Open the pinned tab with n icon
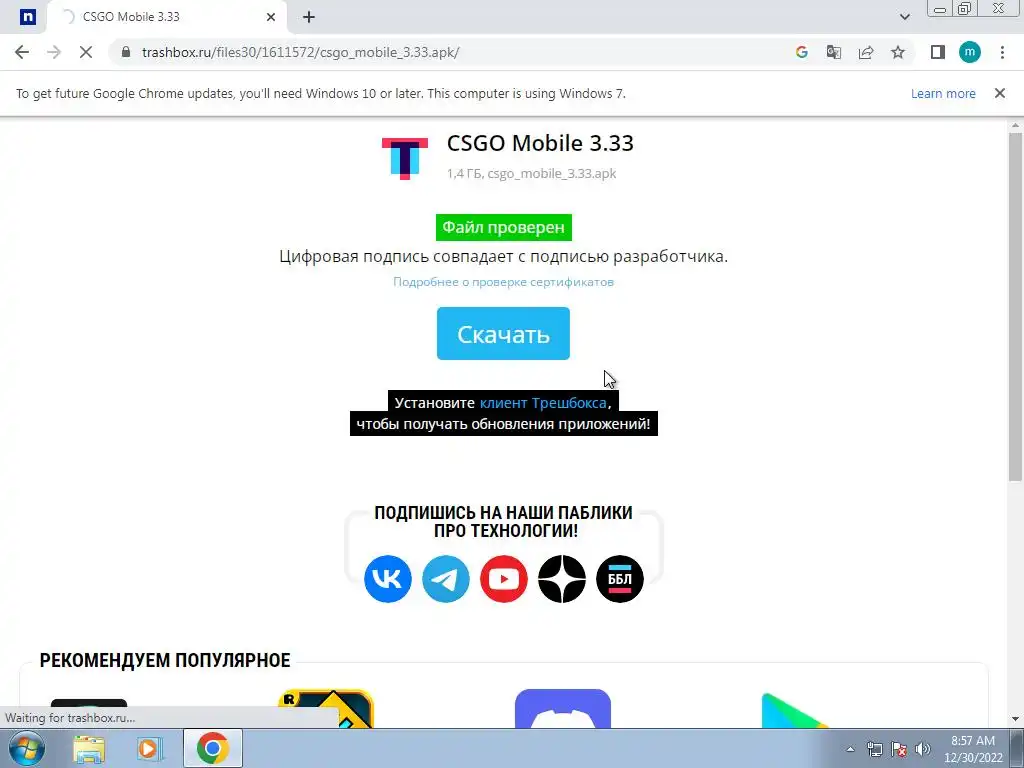 [x=27, y=17]
